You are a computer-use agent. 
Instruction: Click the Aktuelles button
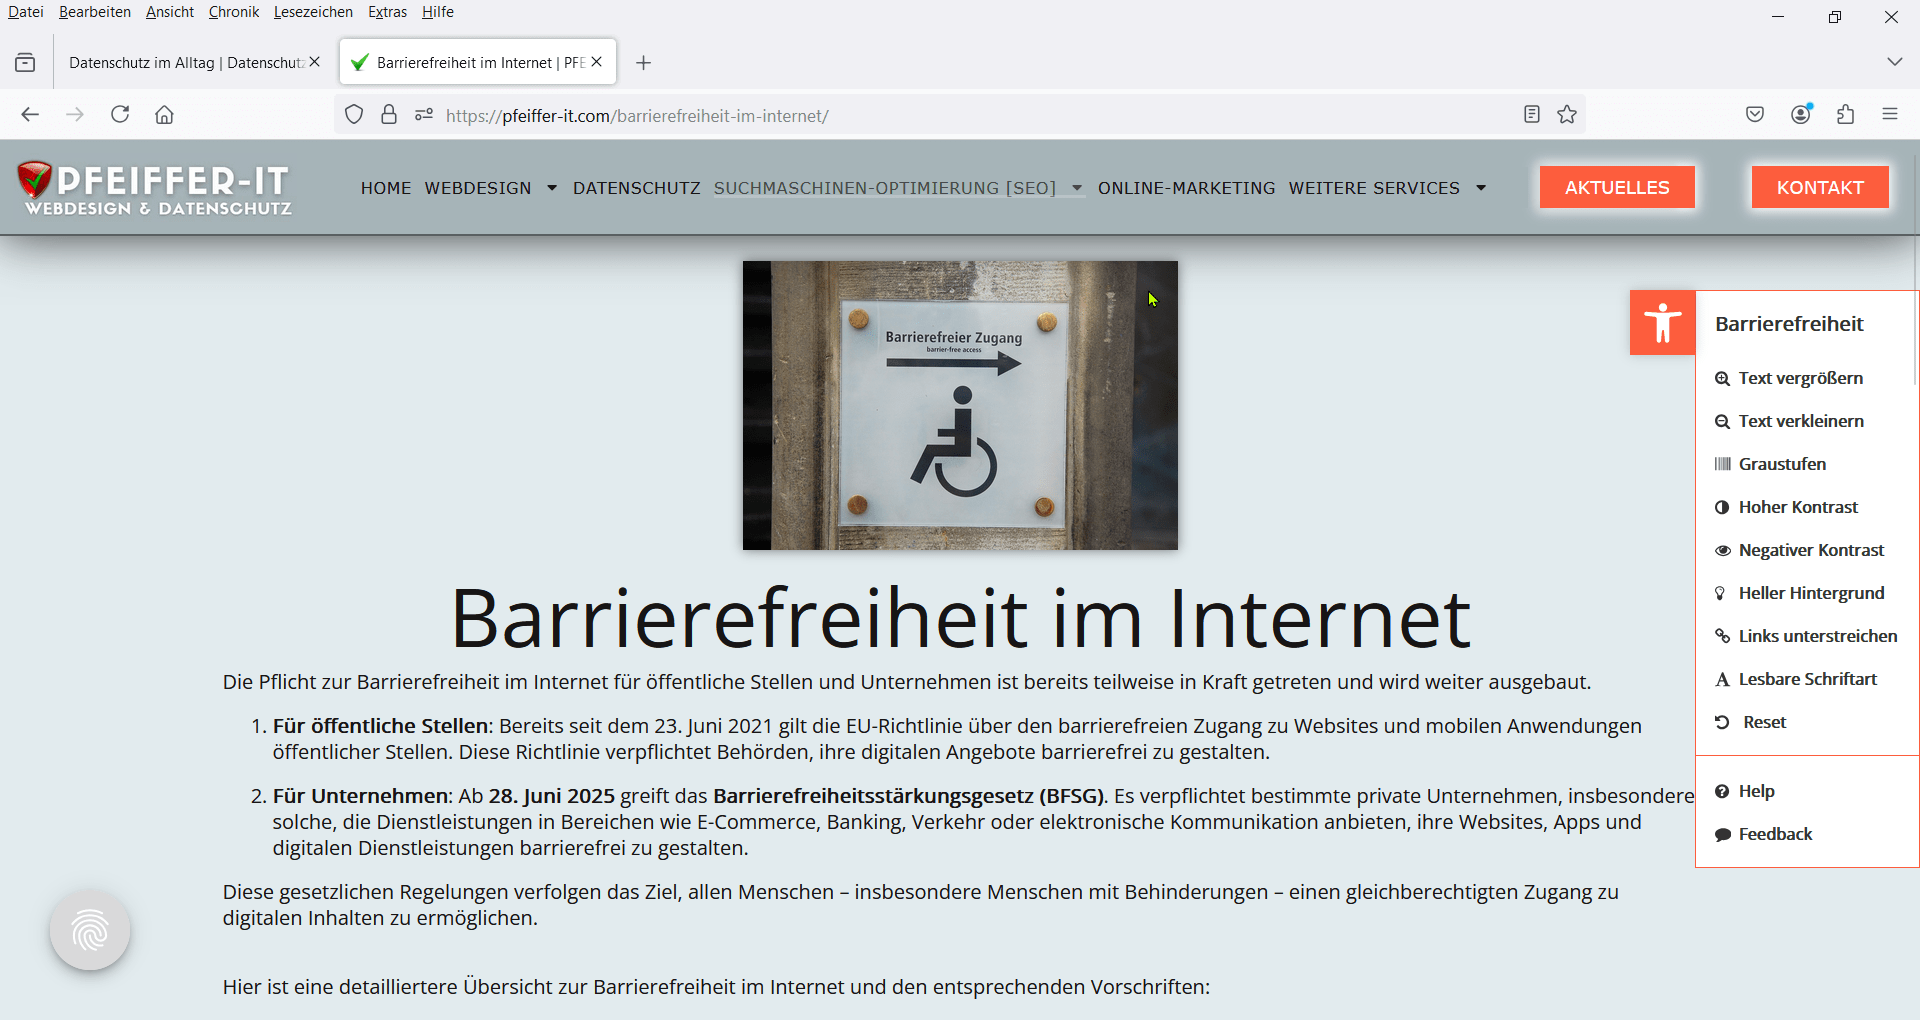(x=1616, y=188)
